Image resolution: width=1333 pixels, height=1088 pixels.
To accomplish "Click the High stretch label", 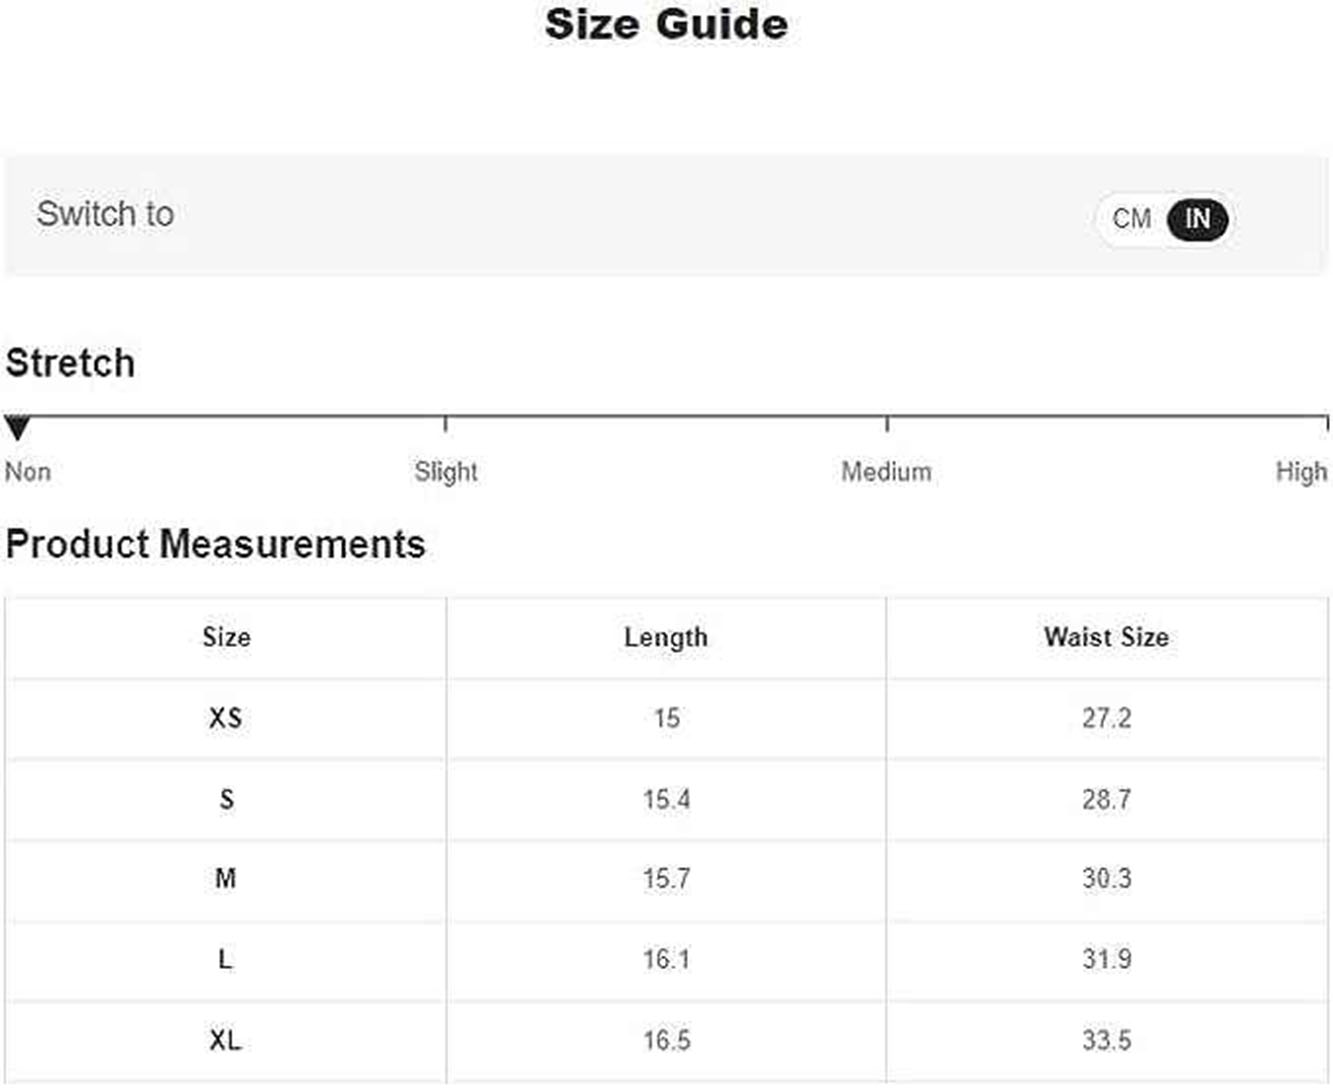I will pos(1301,471).
